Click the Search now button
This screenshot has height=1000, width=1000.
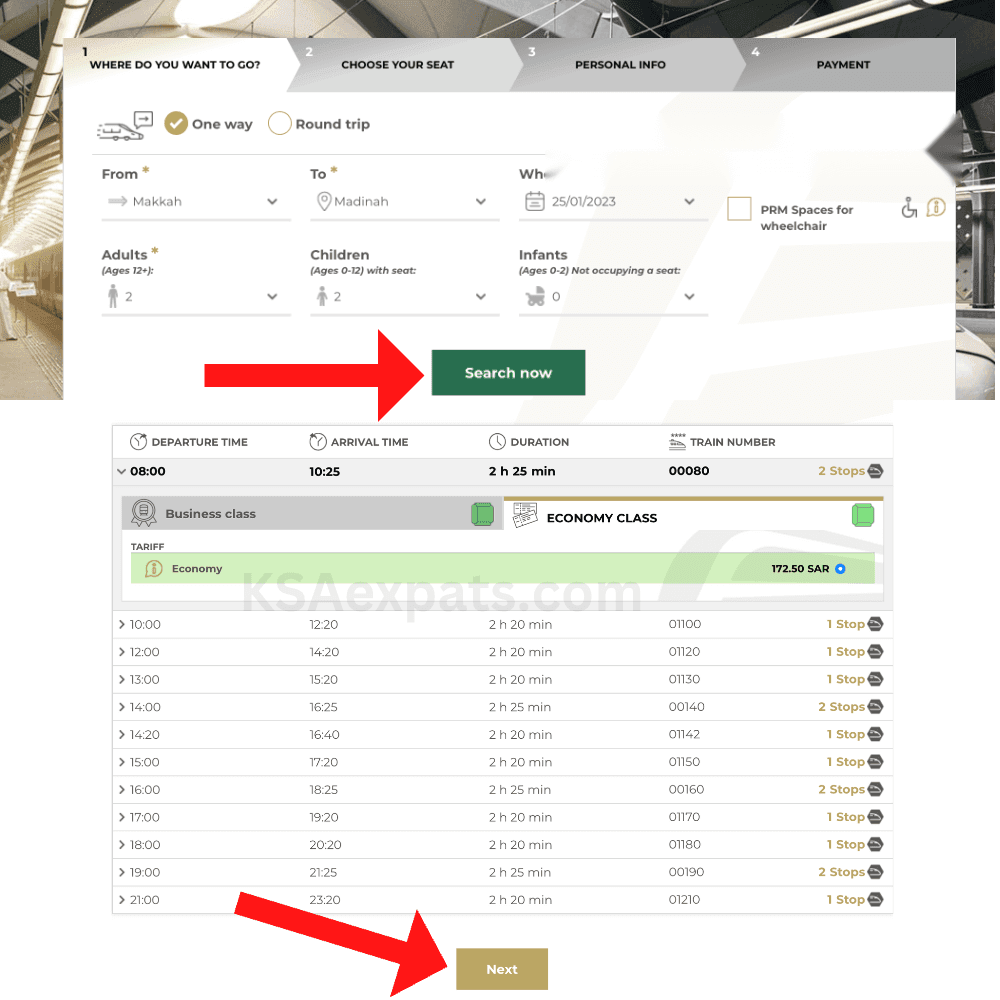(508, 372)
